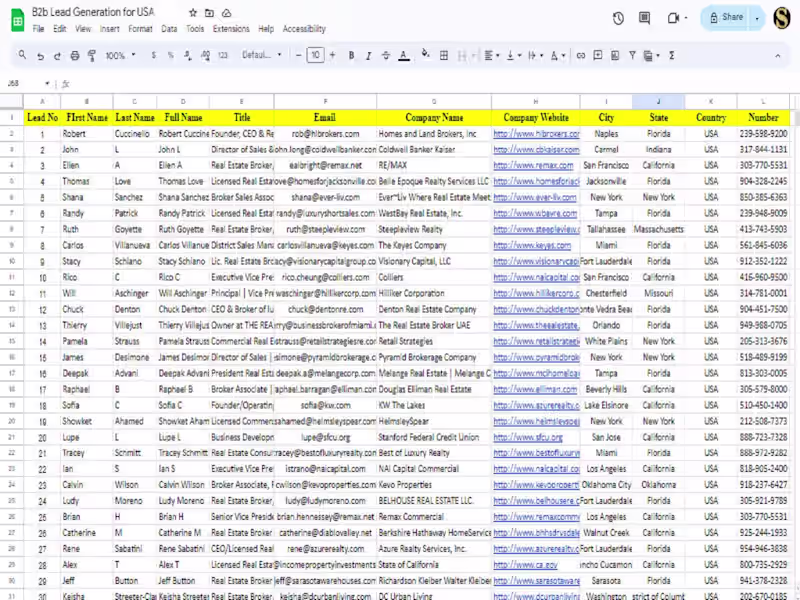
Task: Open more number formats 123
Action: point(223,55)
